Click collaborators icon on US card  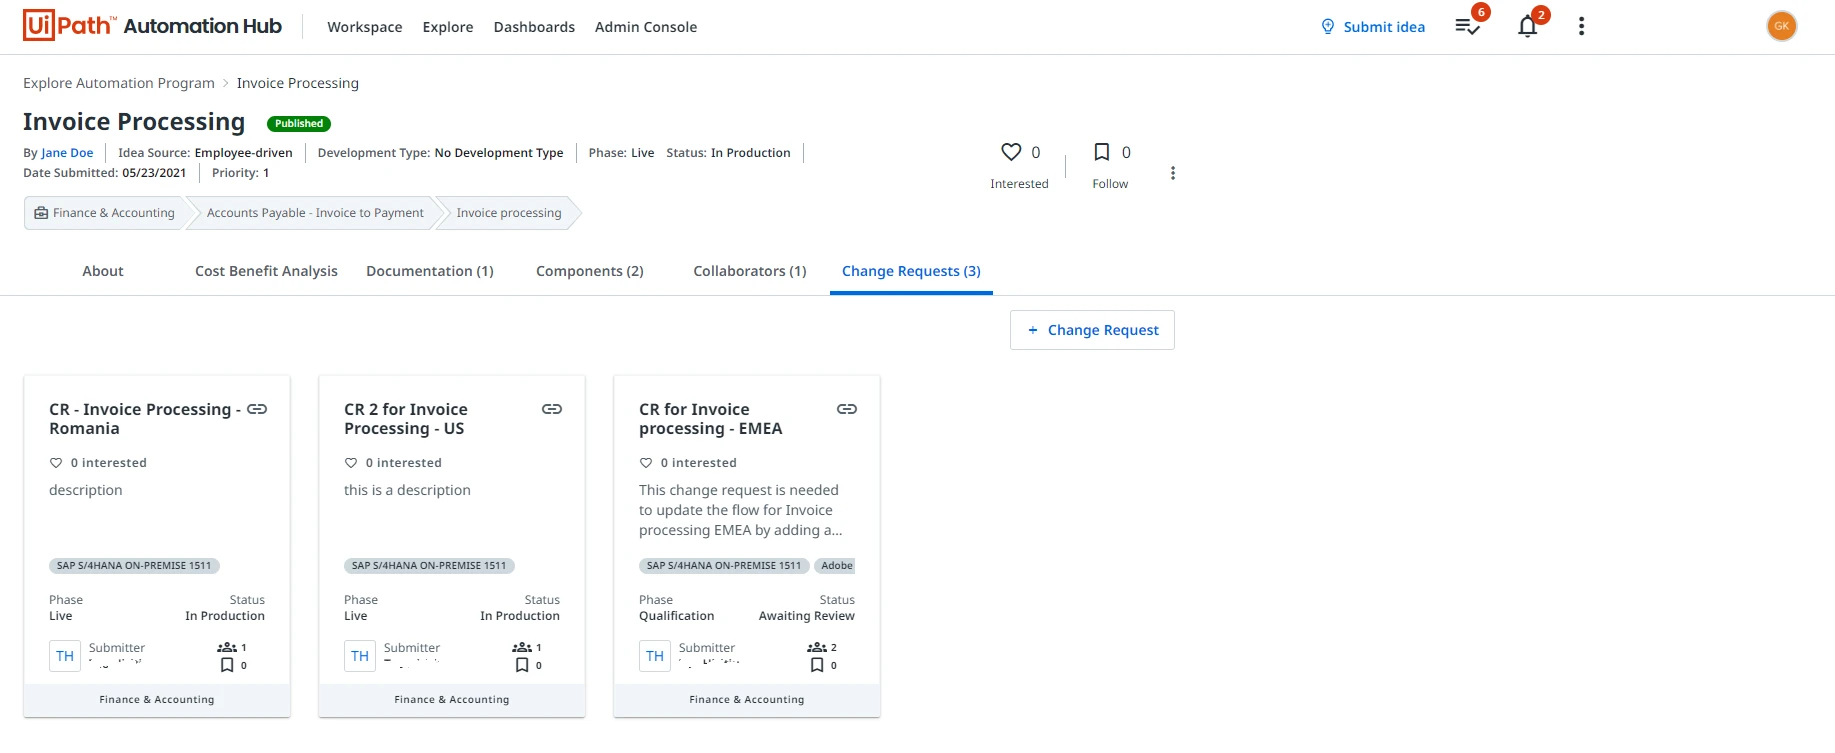(x=522, y=647)
